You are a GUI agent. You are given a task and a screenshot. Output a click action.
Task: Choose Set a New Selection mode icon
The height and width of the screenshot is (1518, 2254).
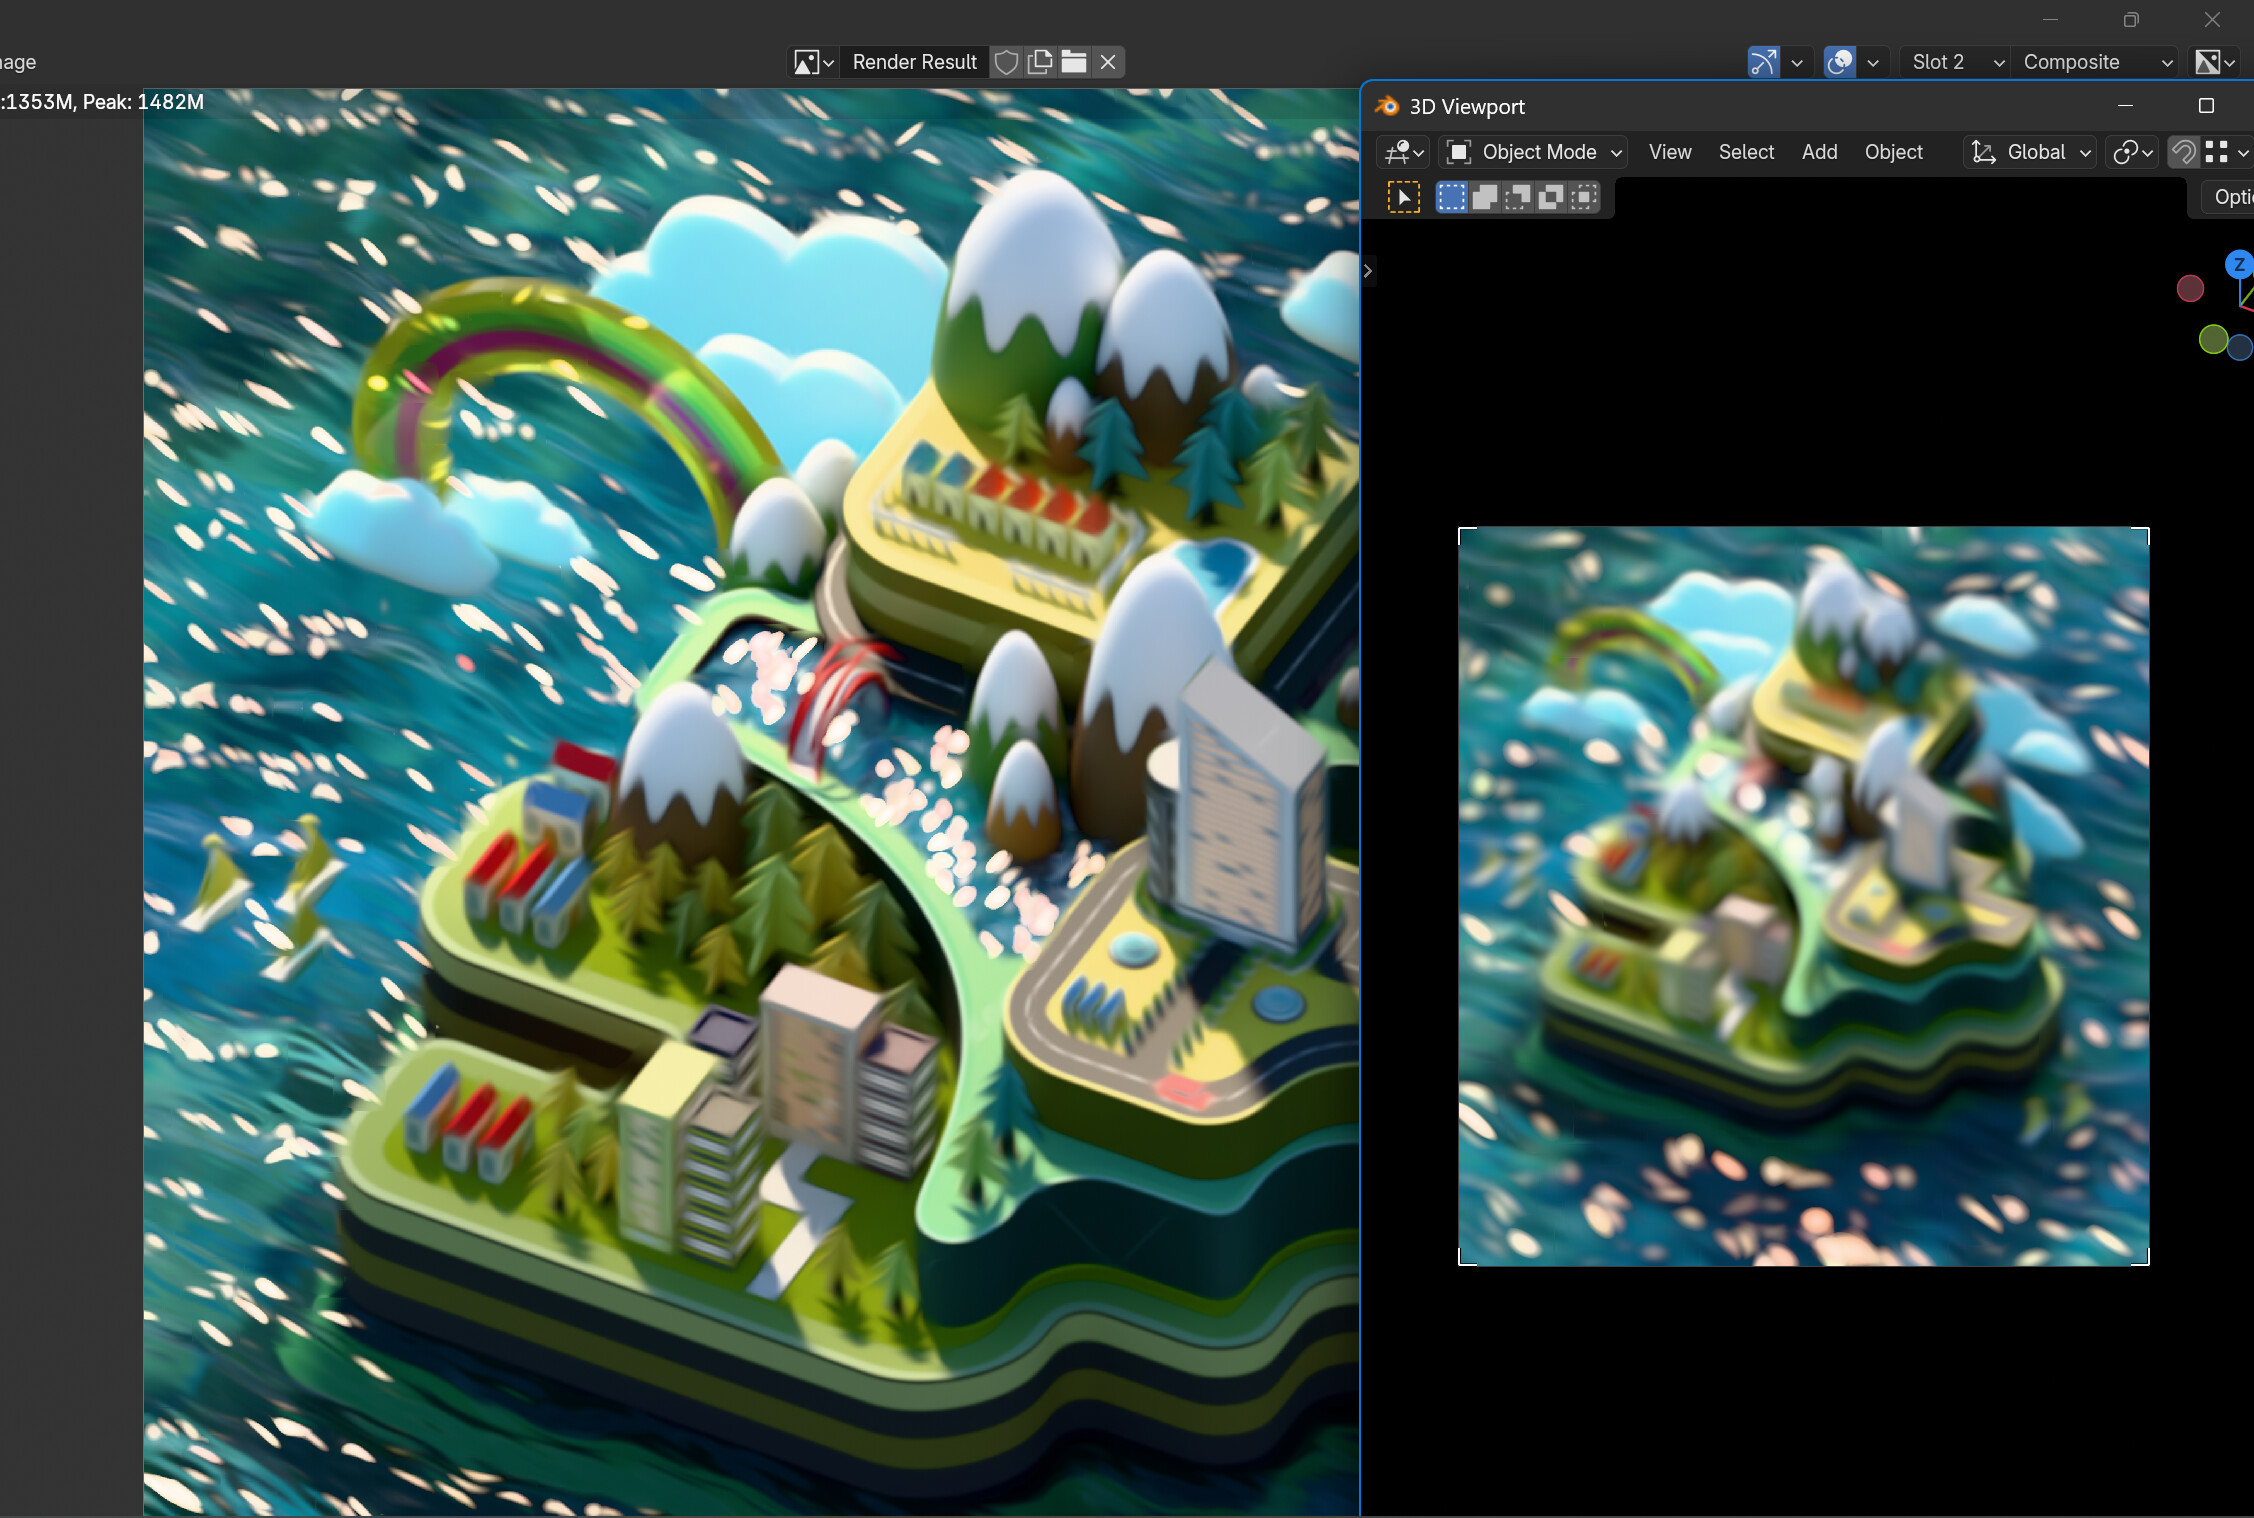point(1451,197)
